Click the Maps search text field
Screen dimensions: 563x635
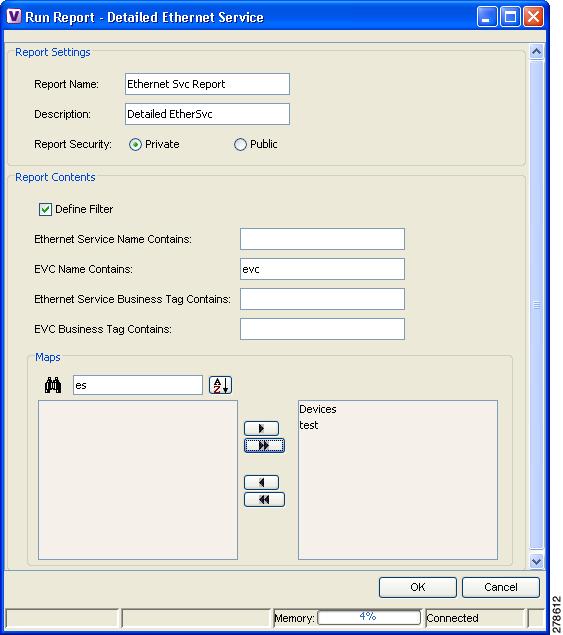(138, 385)
